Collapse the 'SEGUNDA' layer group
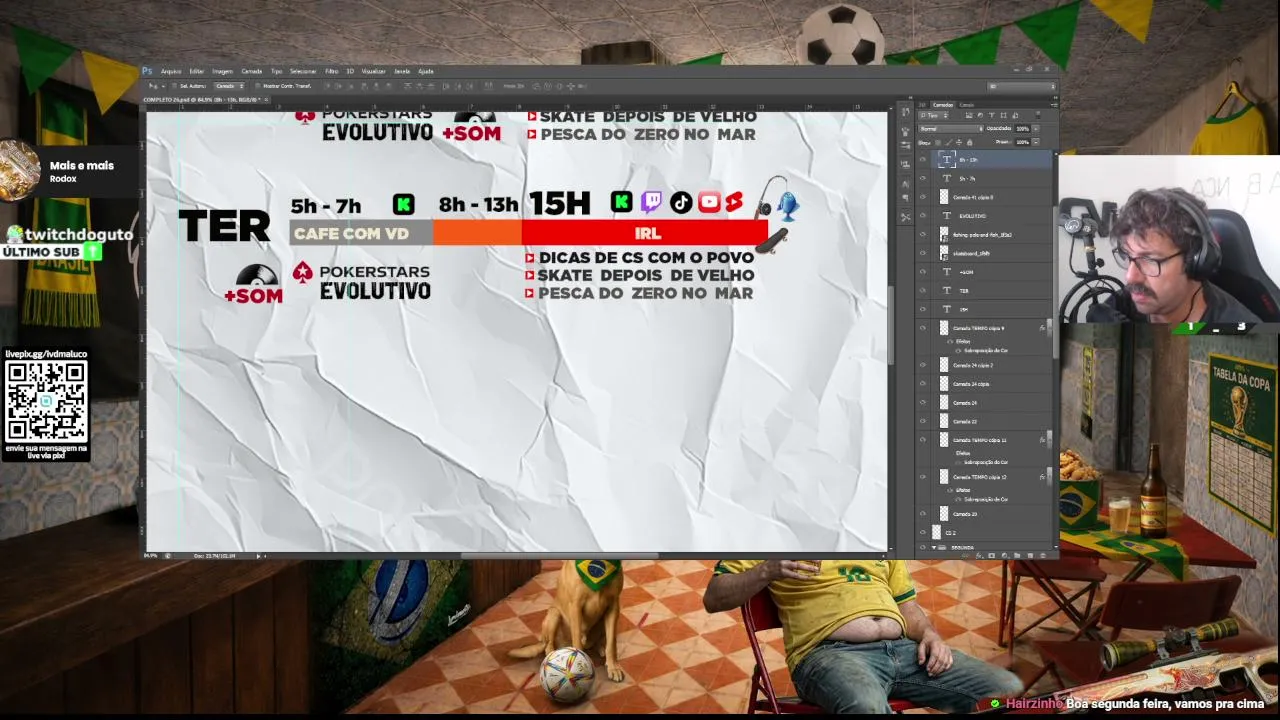 [x=934, y=548]
